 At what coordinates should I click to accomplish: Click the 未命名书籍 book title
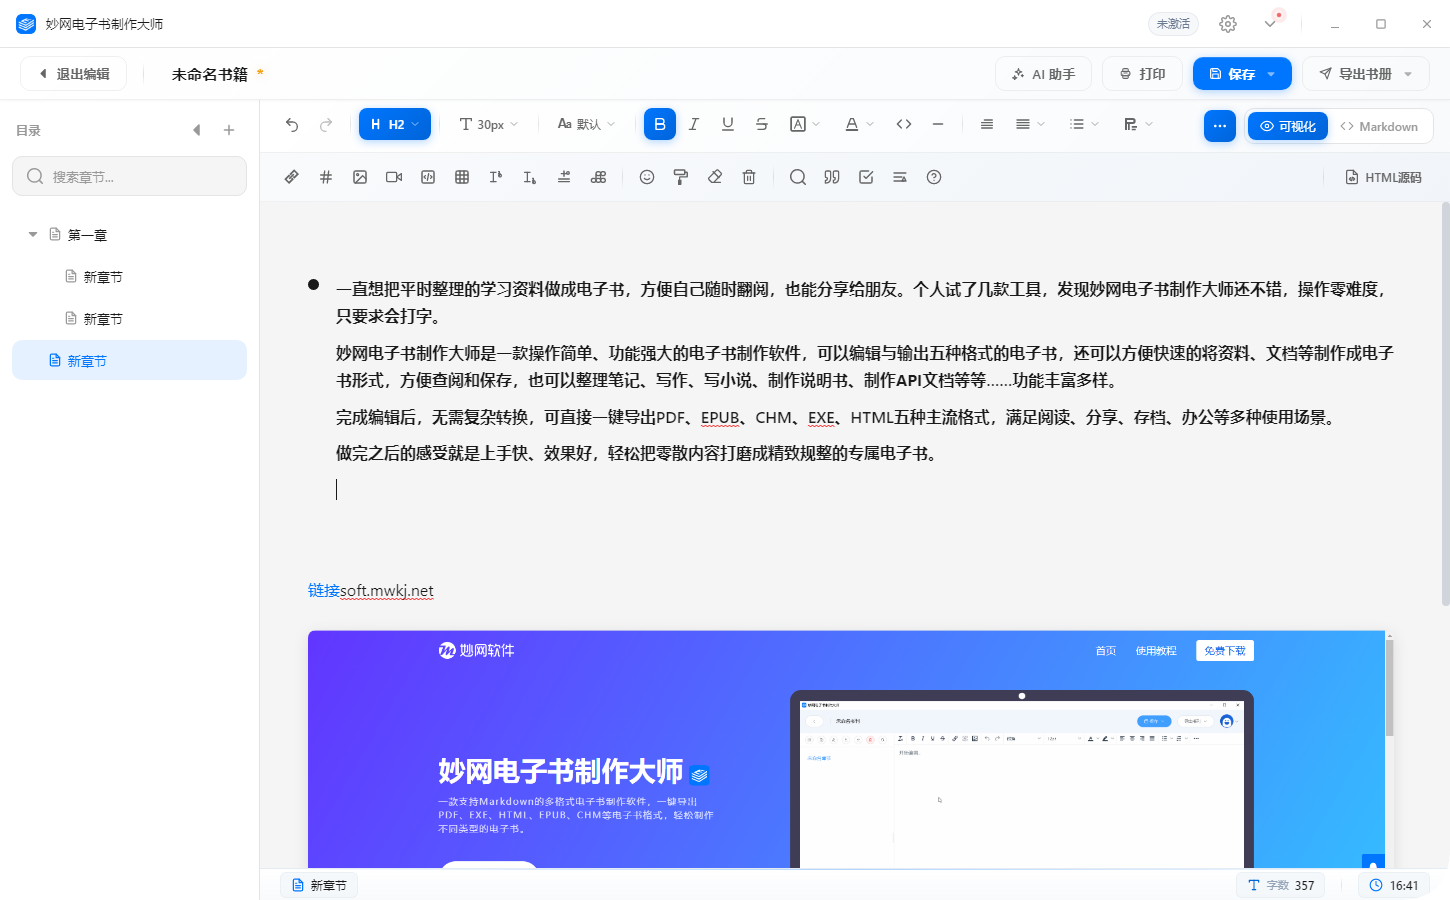click(x=209, y=74)
